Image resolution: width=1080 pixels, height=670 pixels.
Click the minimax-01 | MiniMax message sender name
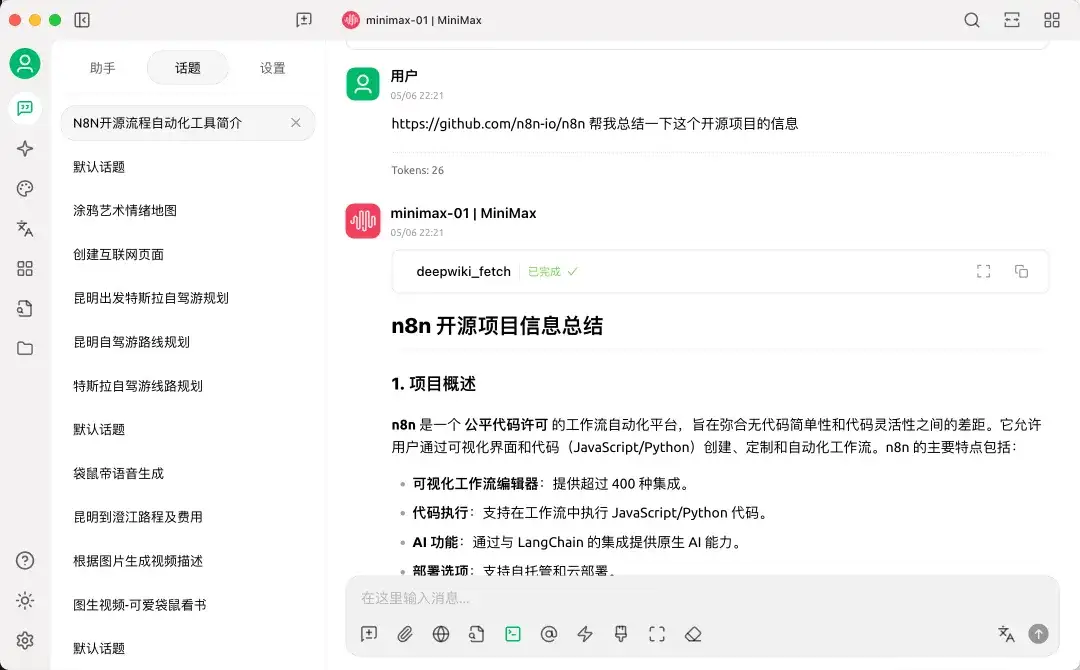tap(463, 213)
